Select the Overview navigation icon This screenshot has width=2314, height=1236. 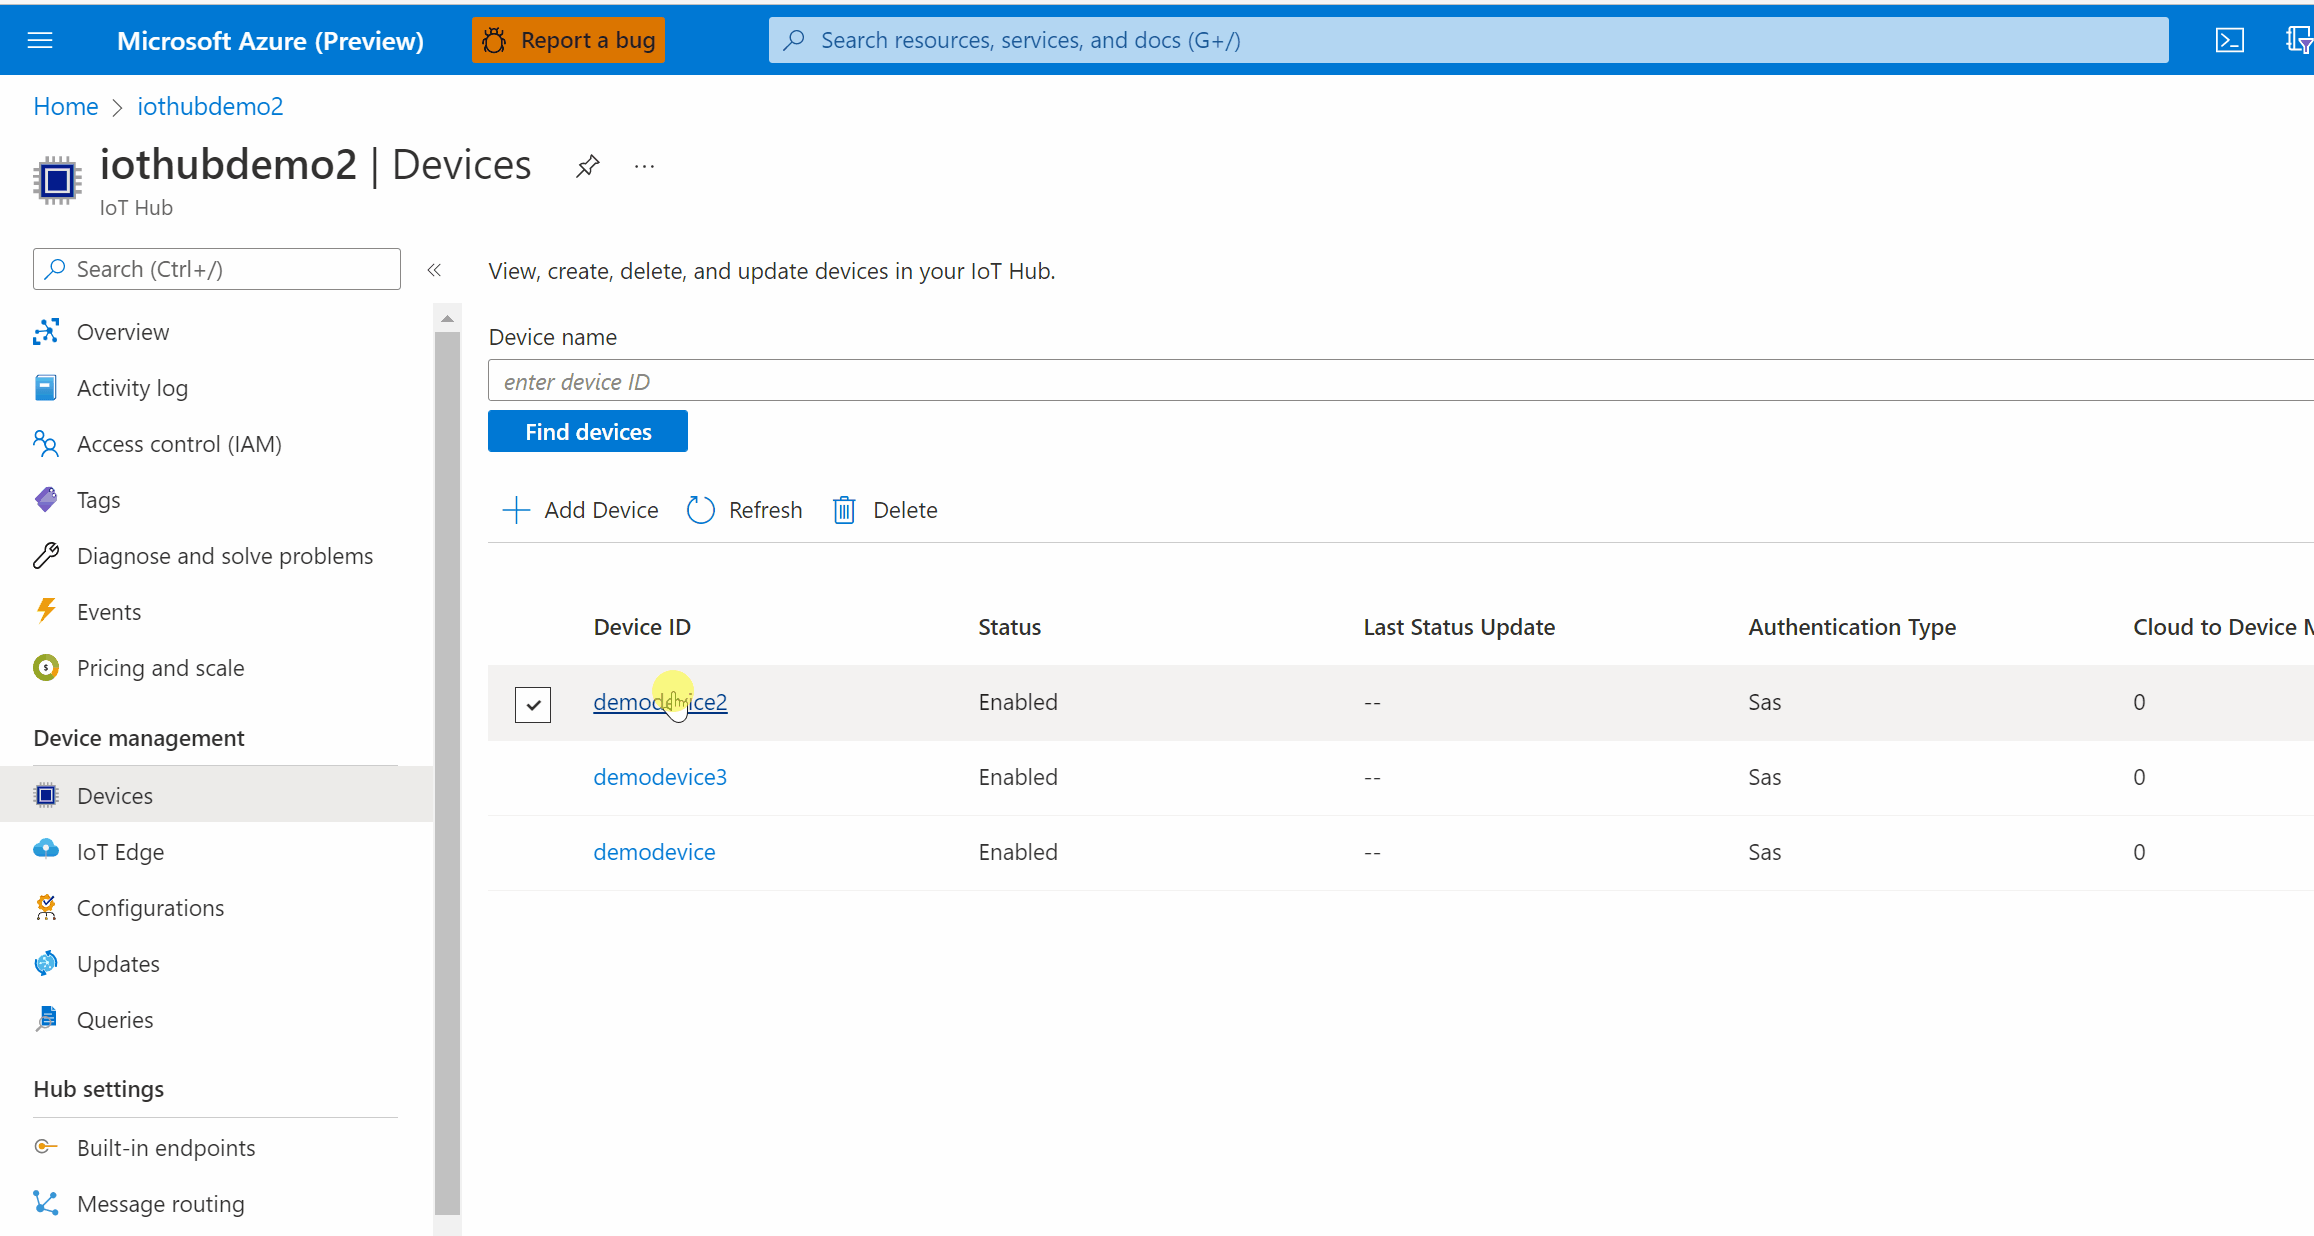(x=46, y=330)
